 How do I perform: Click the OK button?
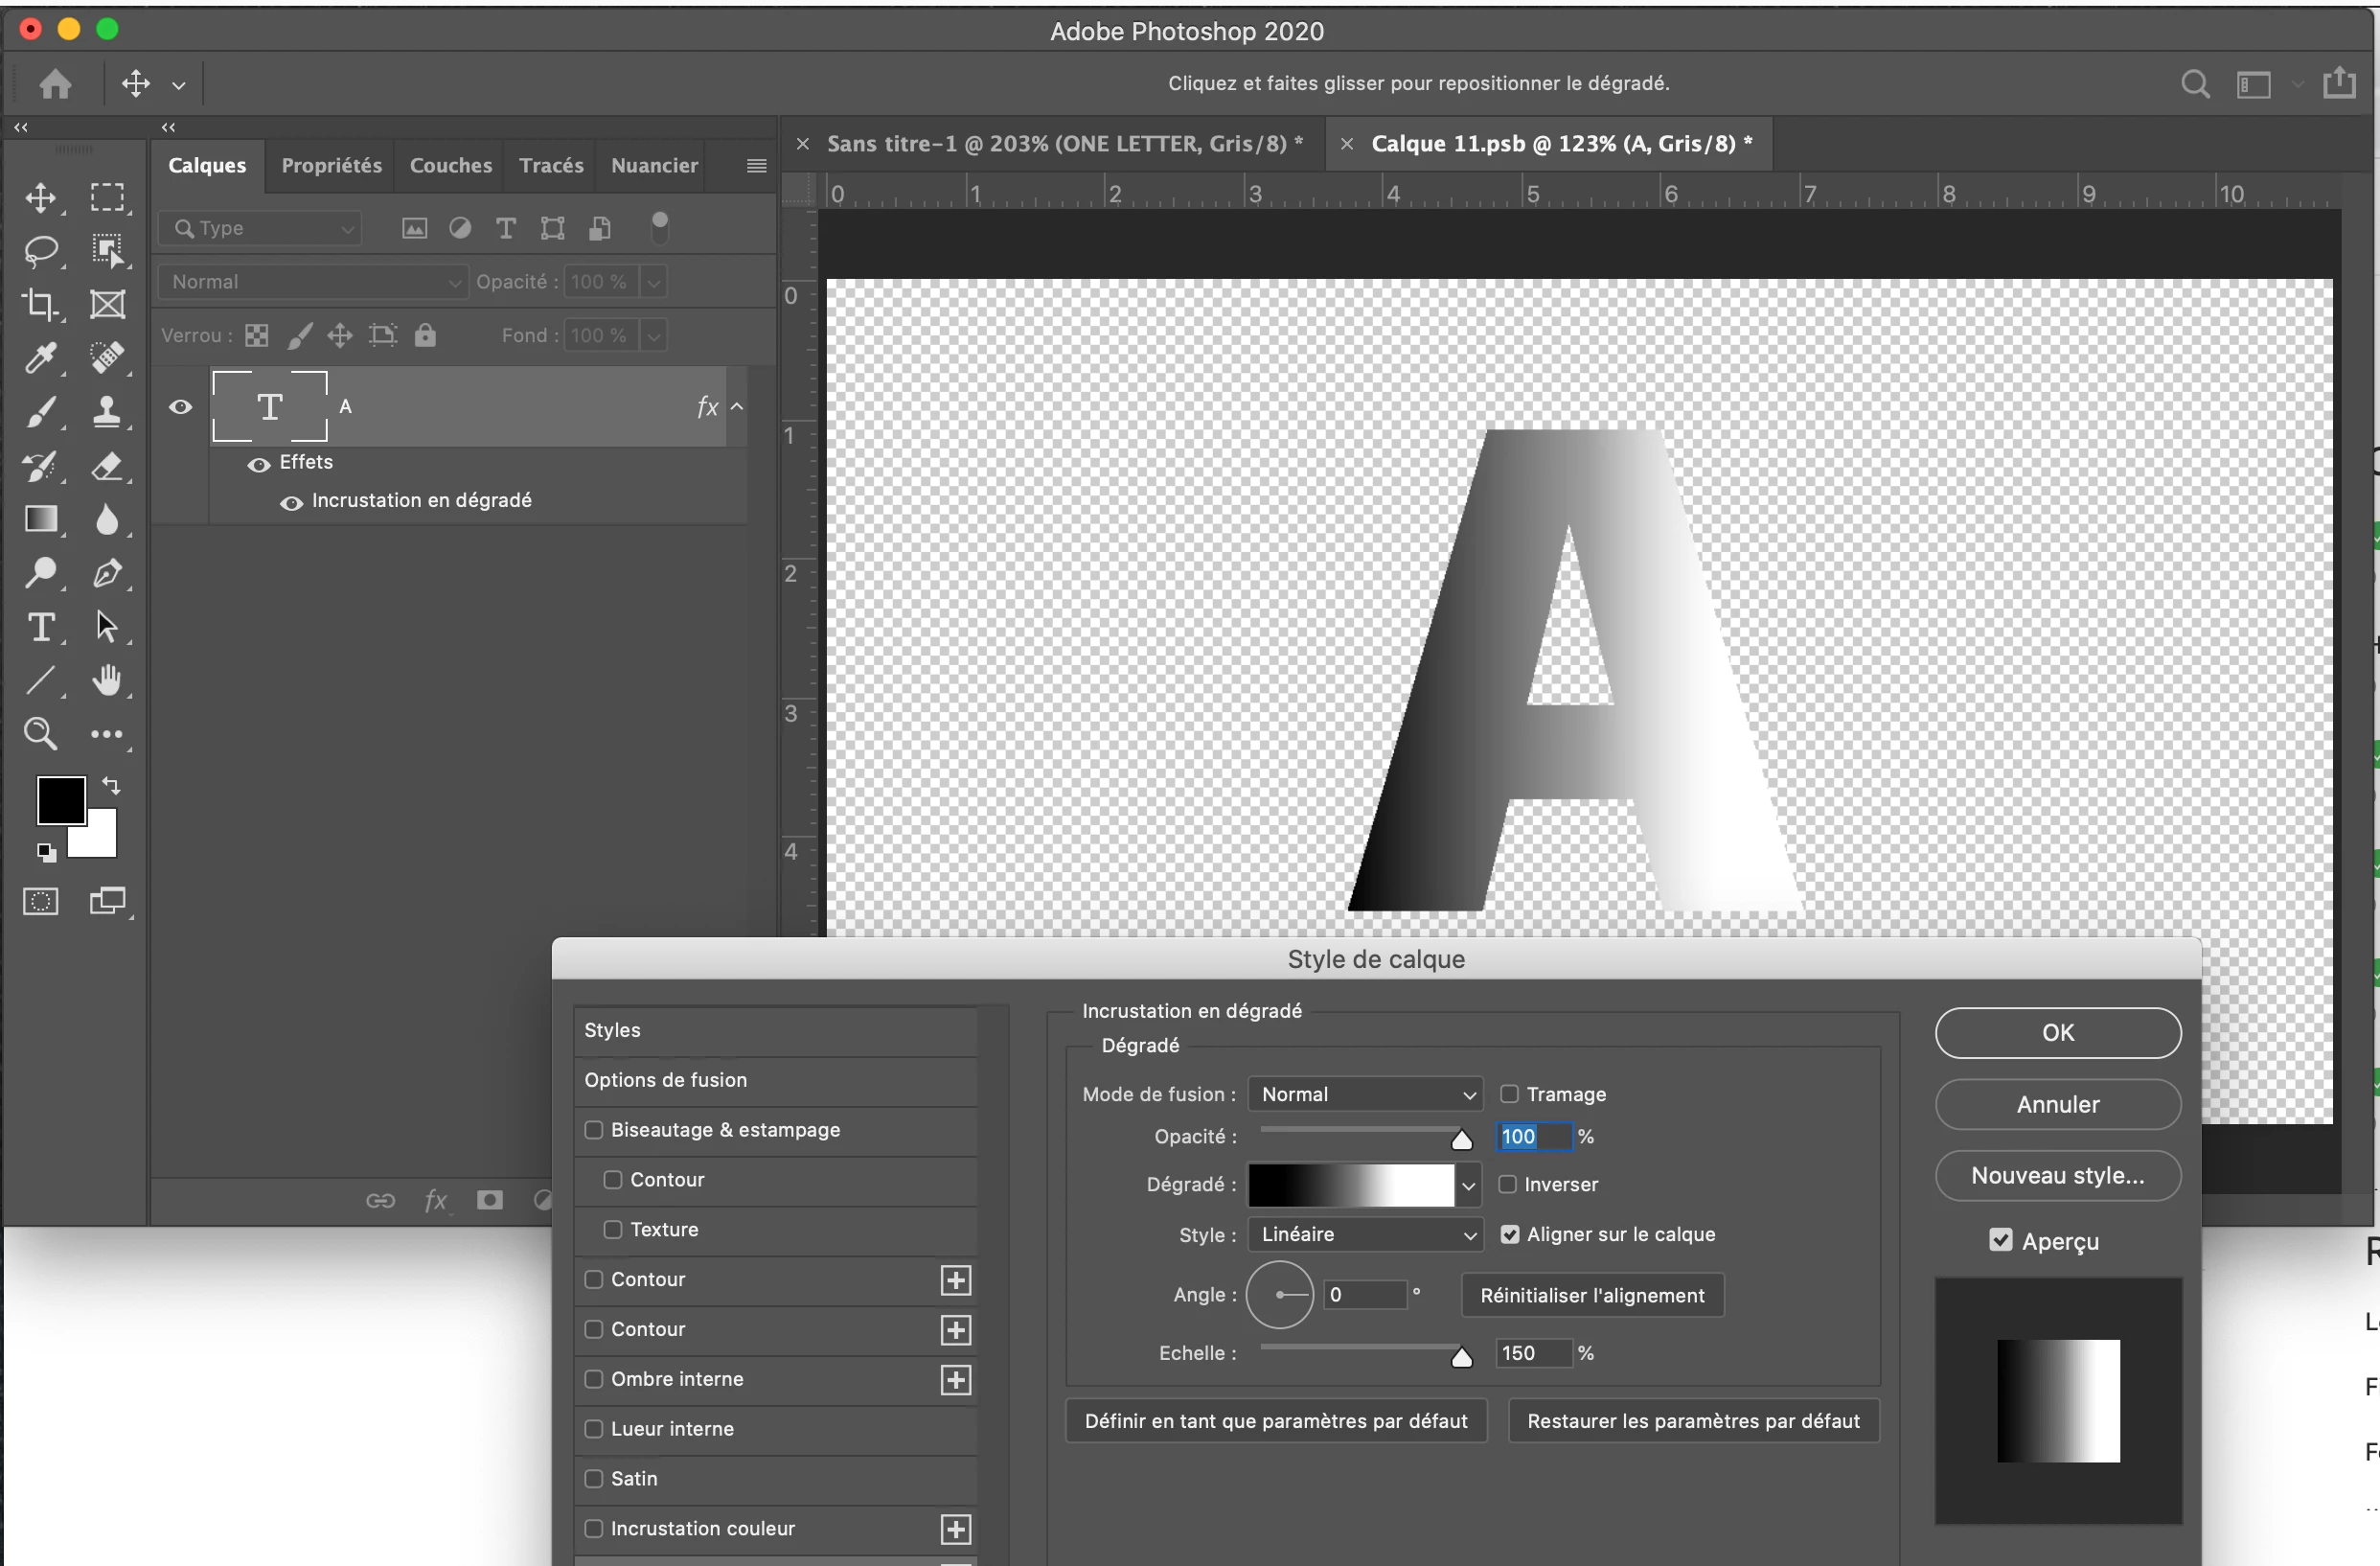pyautogui.click(x=2057, y=1033)
